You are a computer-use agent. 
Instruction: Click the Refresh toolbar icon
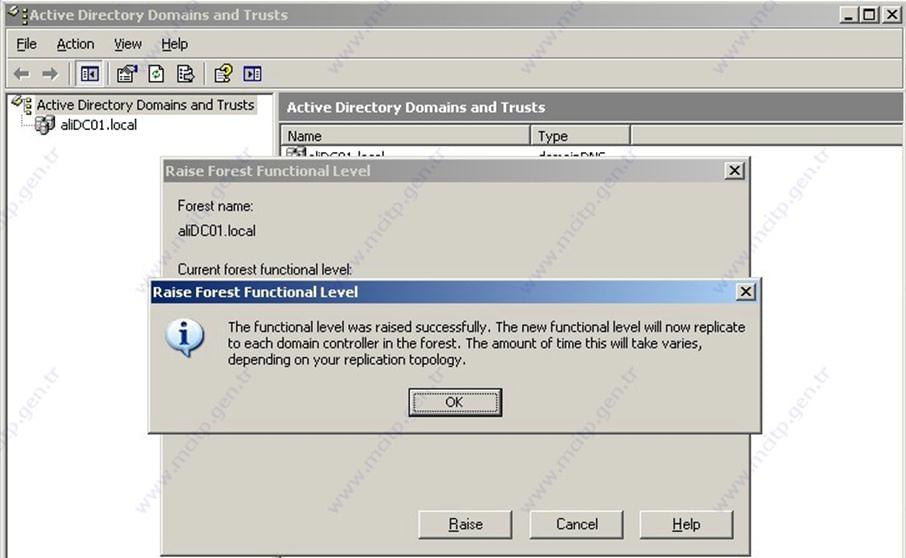point(156,73)
